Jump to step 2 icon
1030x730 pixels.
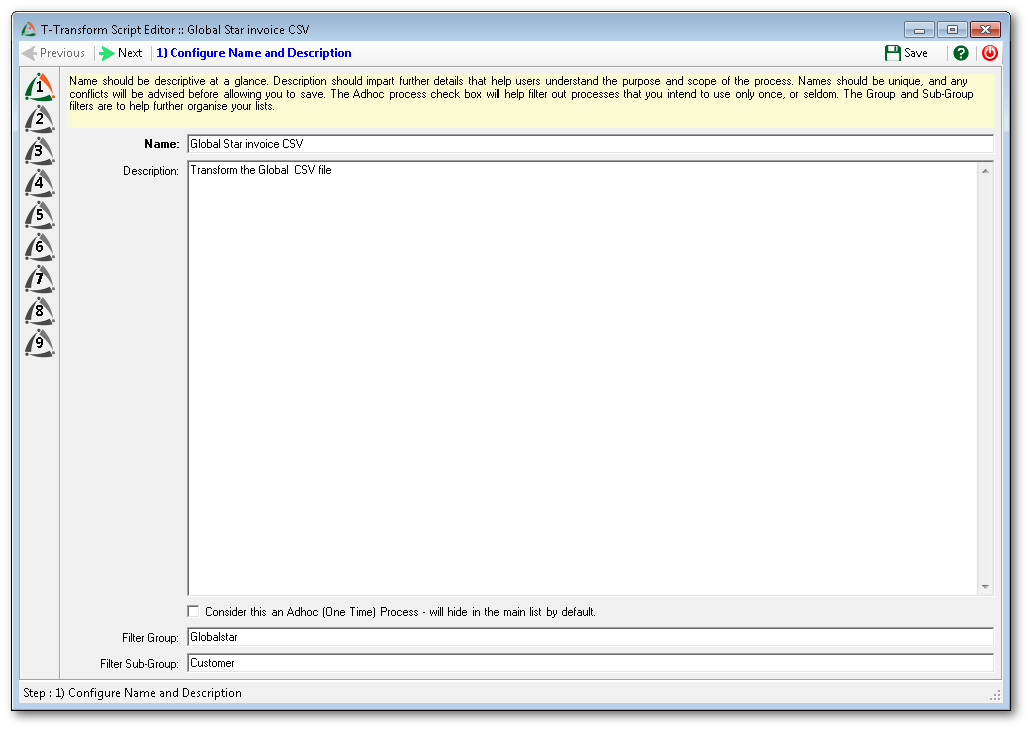coord(39,120)
